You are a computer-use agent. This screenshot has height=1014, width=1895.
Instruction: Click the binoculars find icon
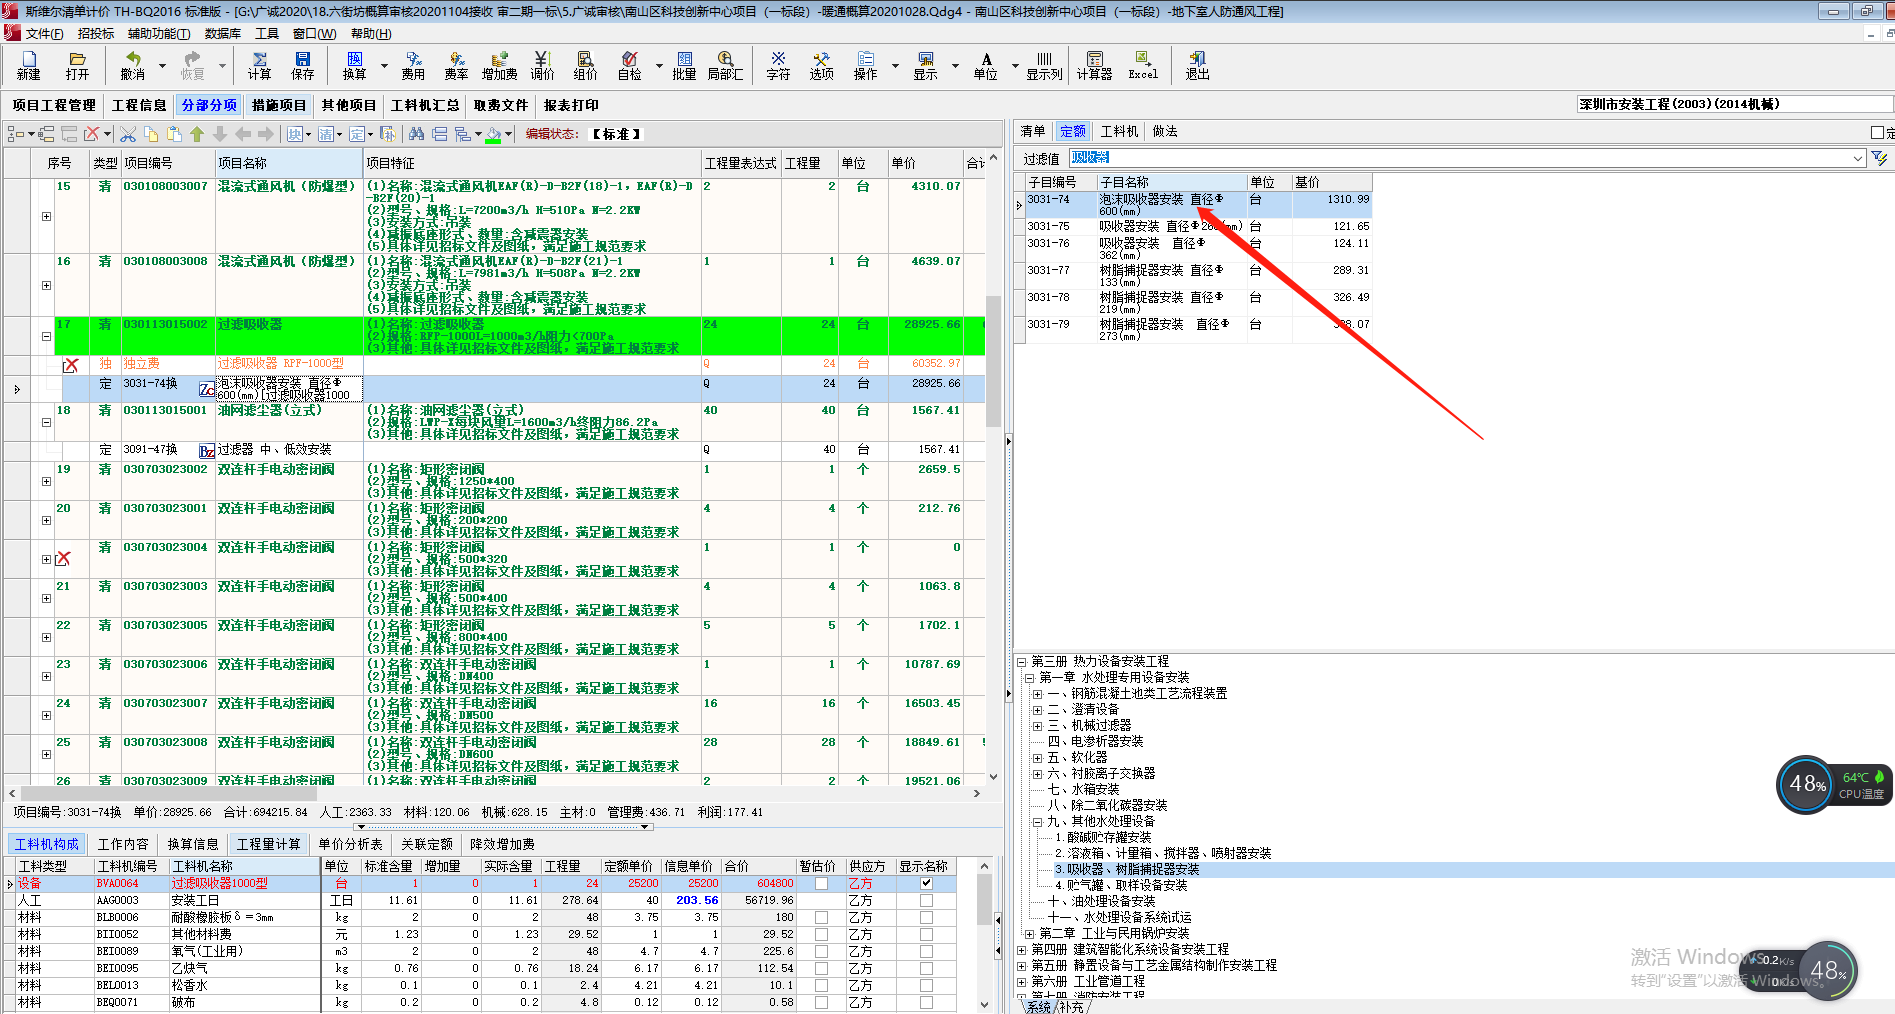(x=416, y=134)
